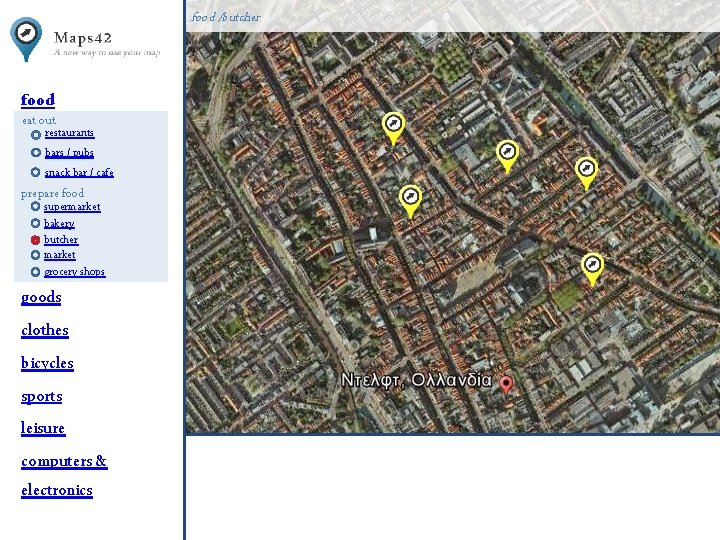This screenshot has height=540, width=720.
Task: Click the Ντελφτ, Ολλανδία map label
Action: pos(416,380)
